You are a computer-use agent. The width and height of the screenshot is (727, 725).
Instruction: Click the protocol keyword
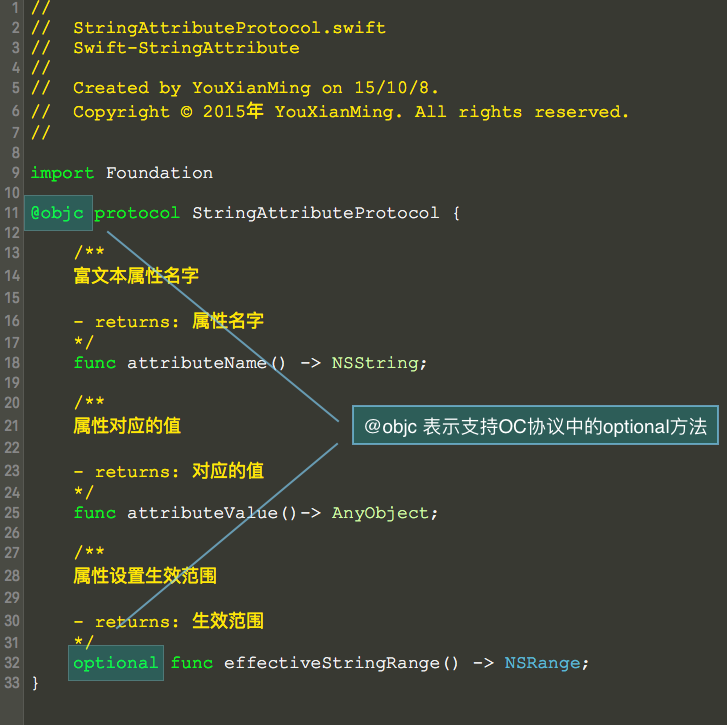click(x=137, y=213)
